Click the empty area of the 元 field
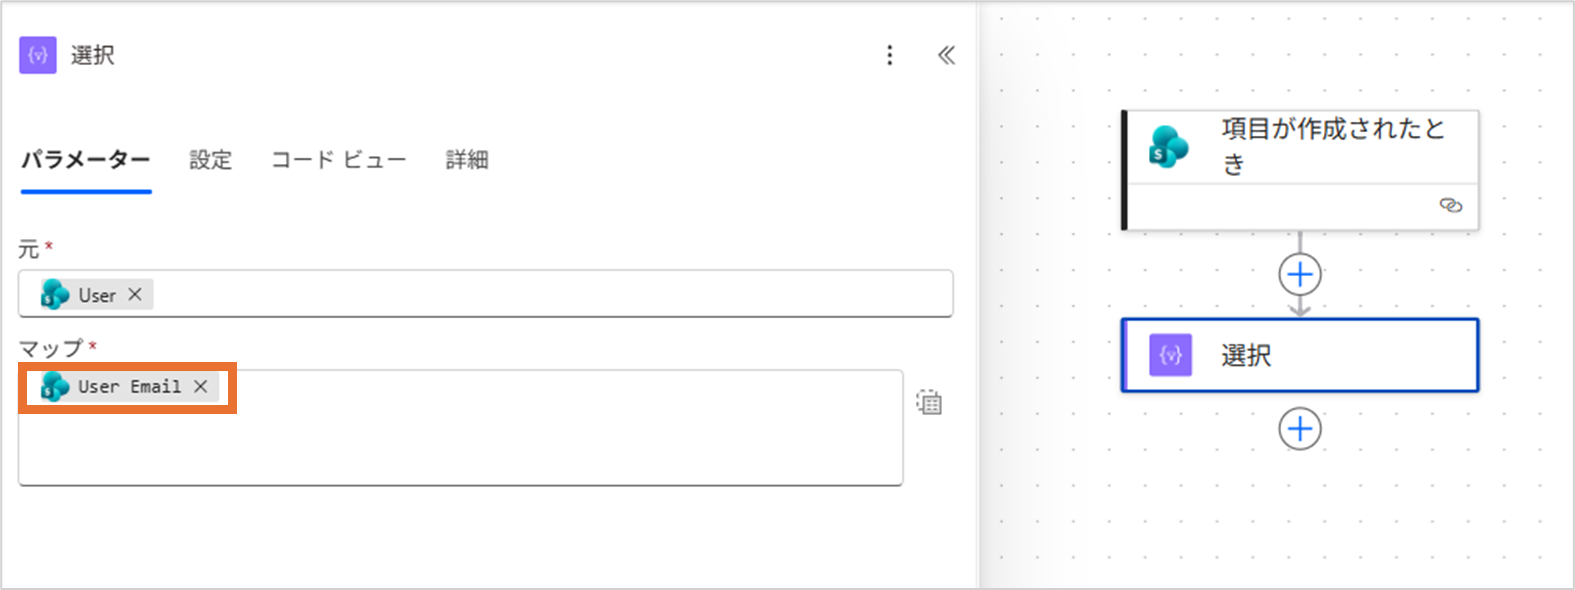The height and width of the screenshot is (590, 1575). tap(550, 294)
